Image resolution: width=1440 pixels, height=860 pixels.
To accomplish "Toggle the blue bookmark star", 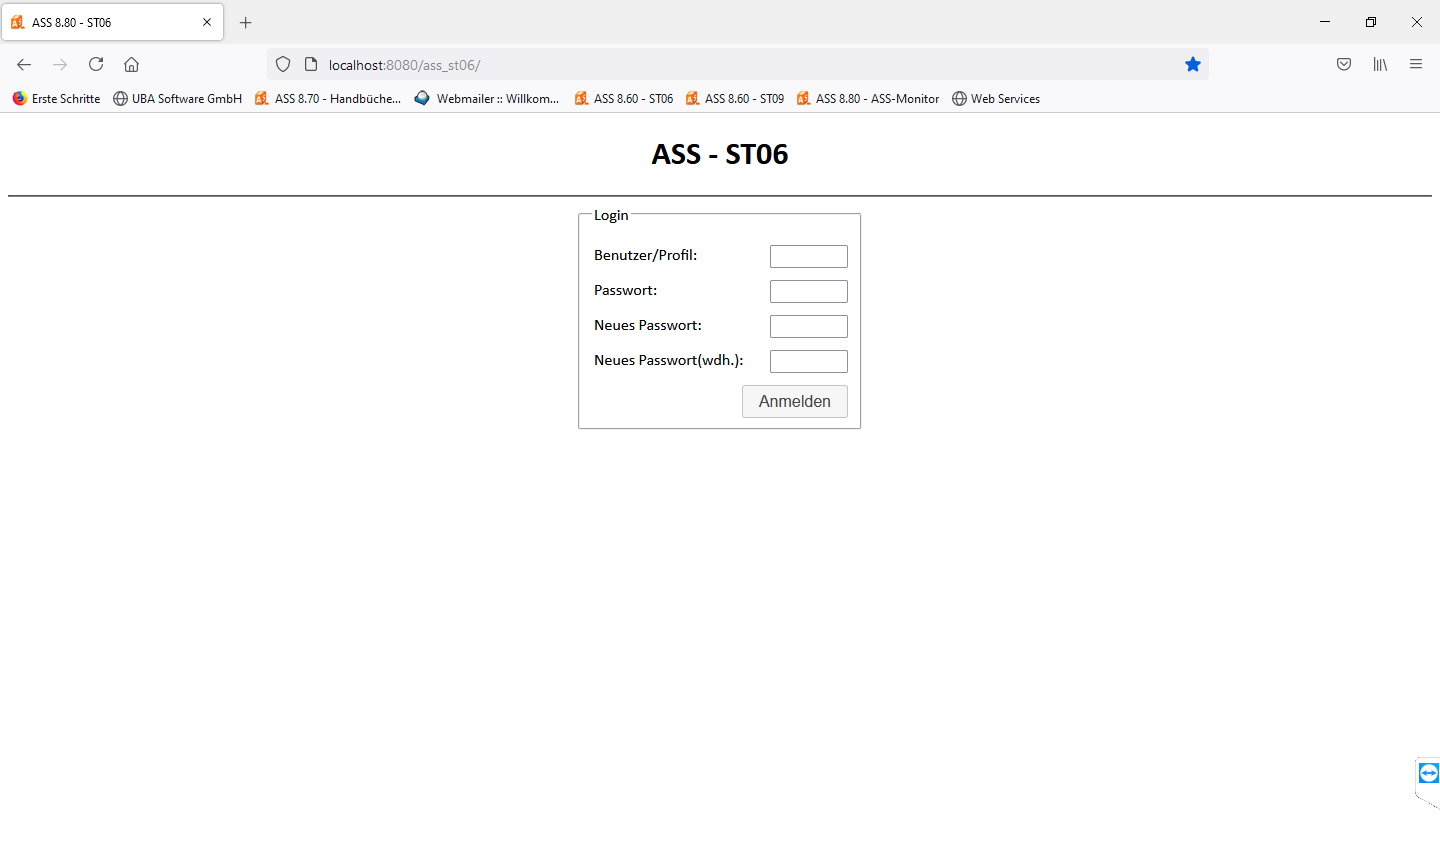I will (x=1192, y=64).
